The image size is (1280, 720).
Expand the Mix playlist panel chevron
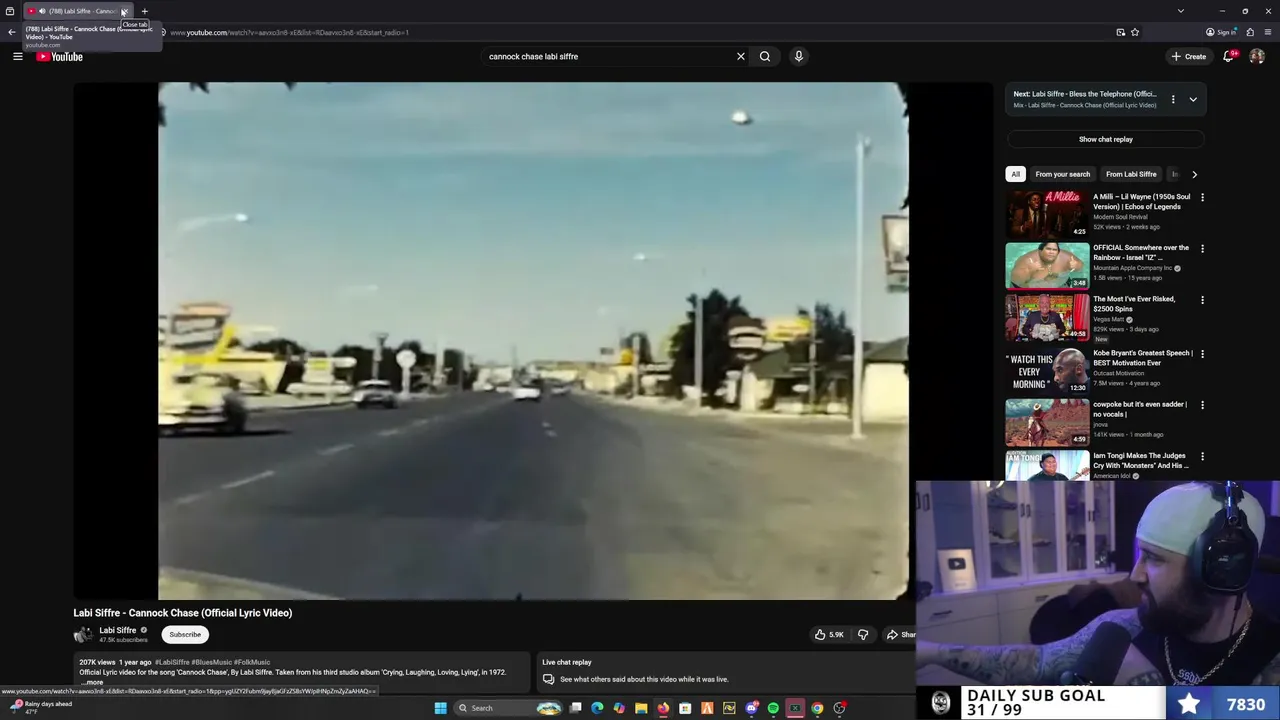click(x=1193, y=100)
